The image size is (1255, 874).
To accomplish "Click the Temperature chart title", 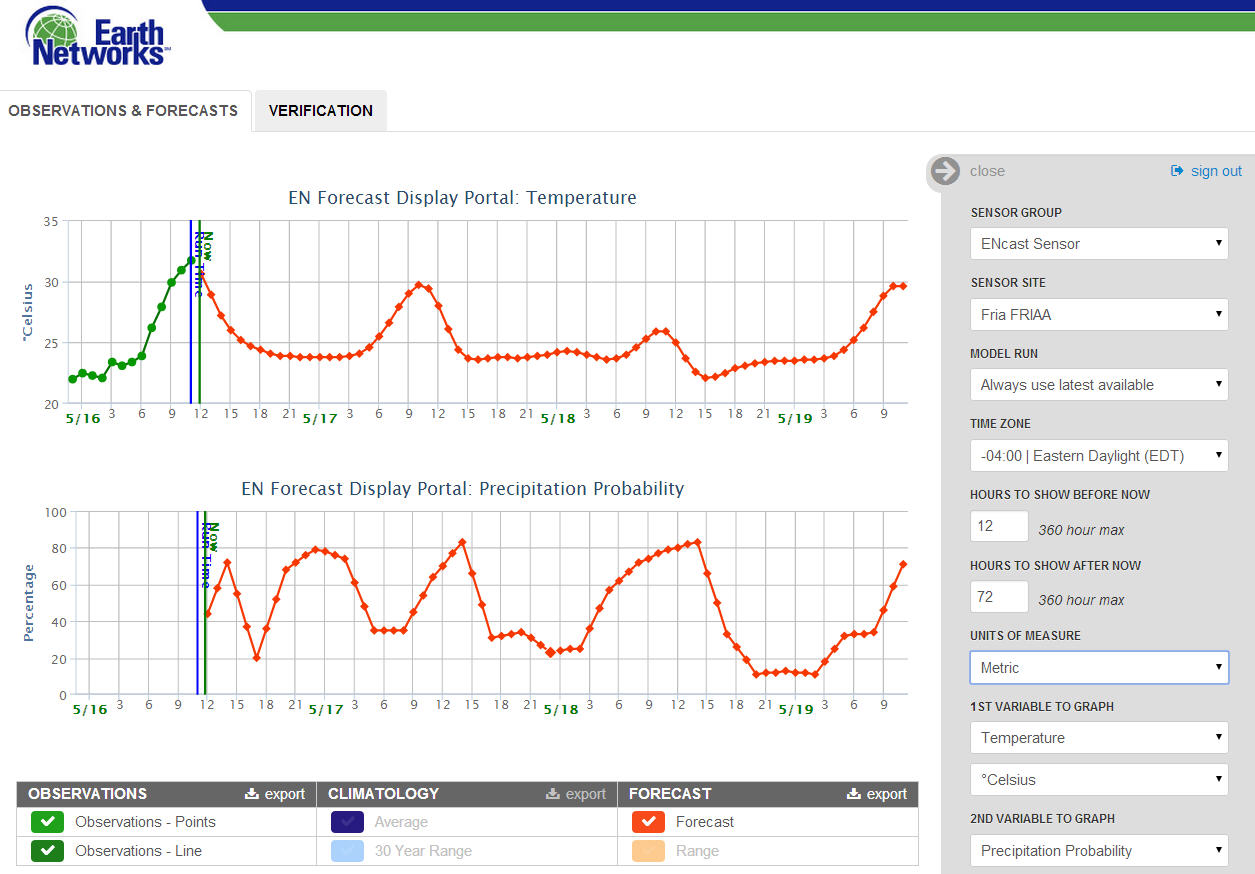I will [462, 198].
